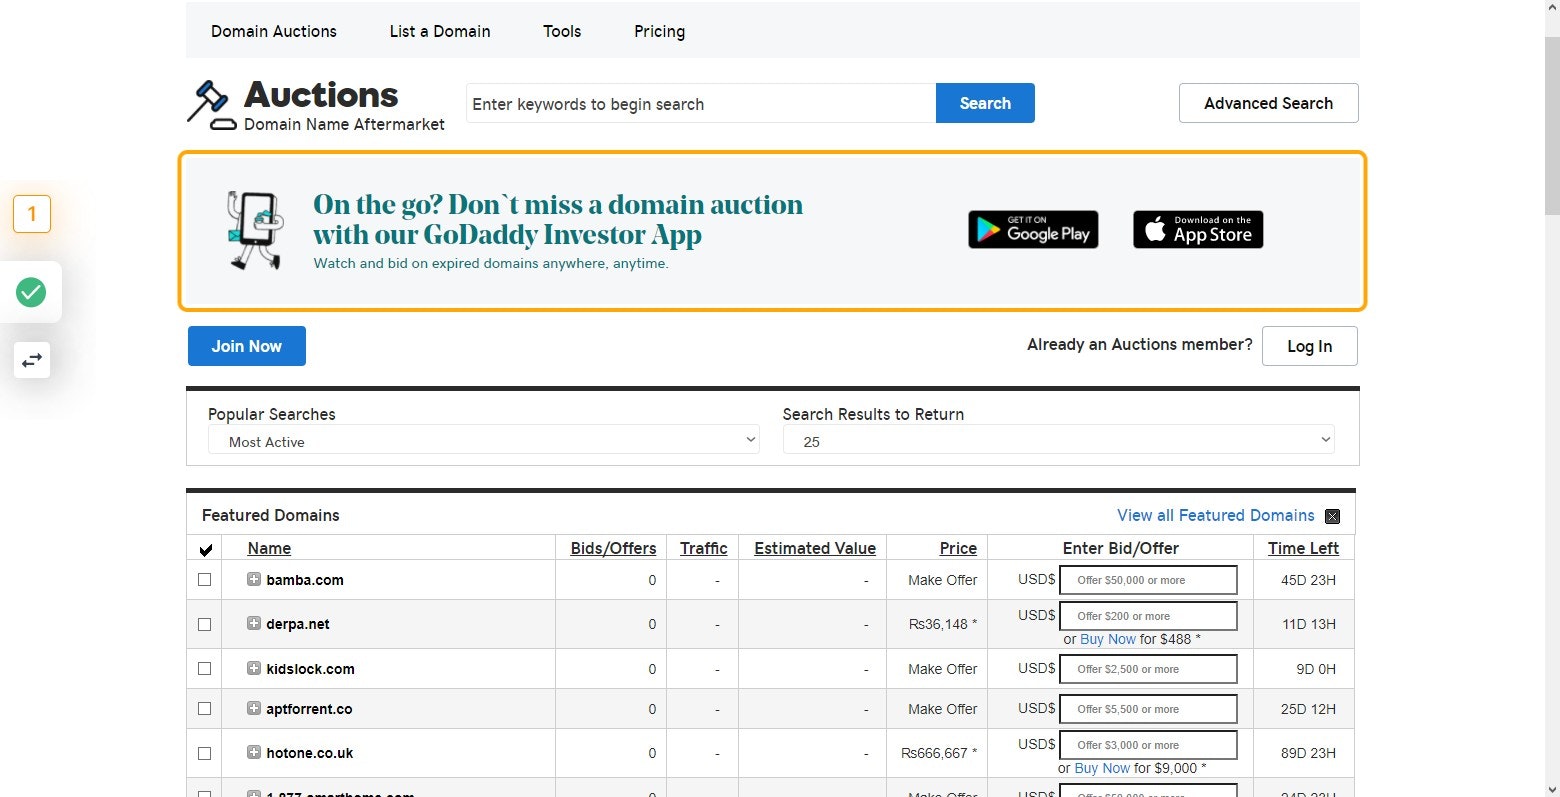Viewport: 1560px width, 797px height.
Task: Mark the hotone.co.uk checkbox
Action: coord(205,753)
